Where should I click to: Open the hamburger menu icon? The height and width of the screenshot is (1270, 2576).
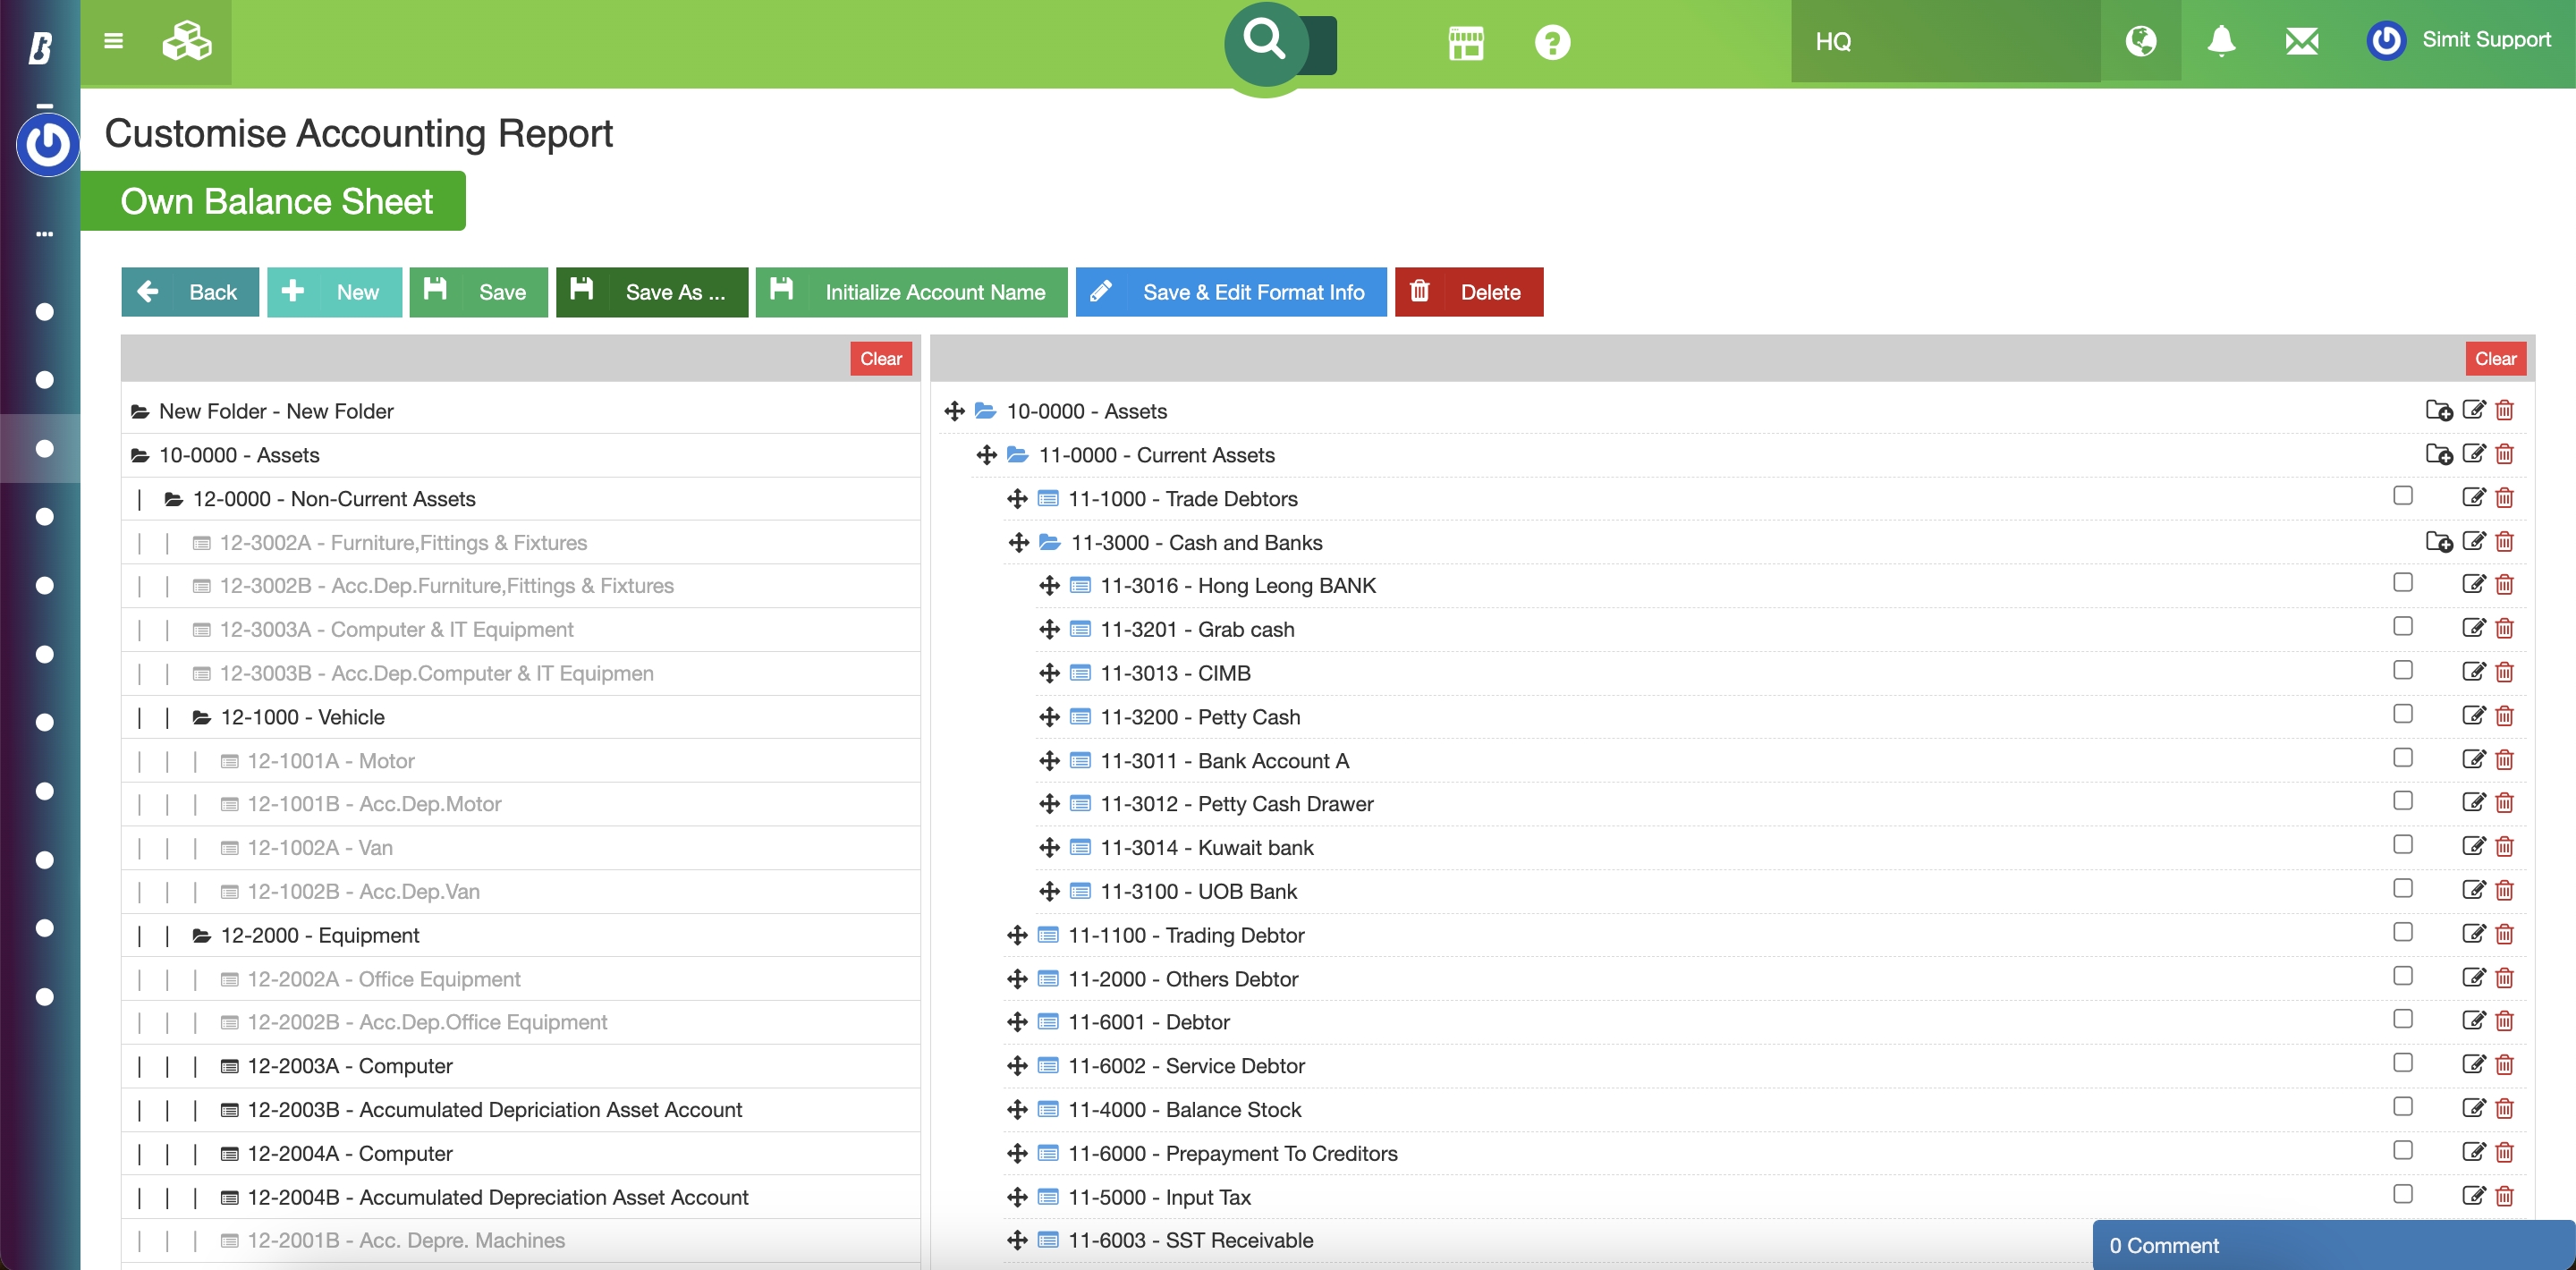pos(113,41)
